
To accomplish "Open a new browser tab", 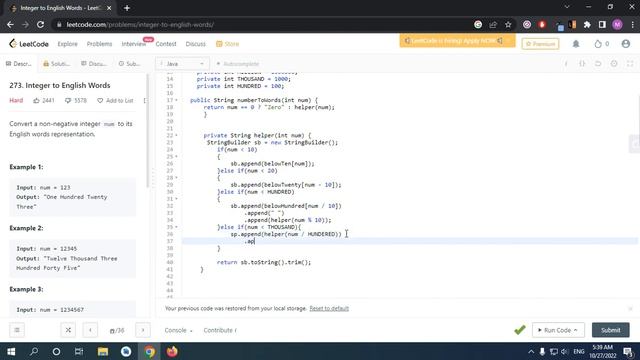I will [127, 8].
